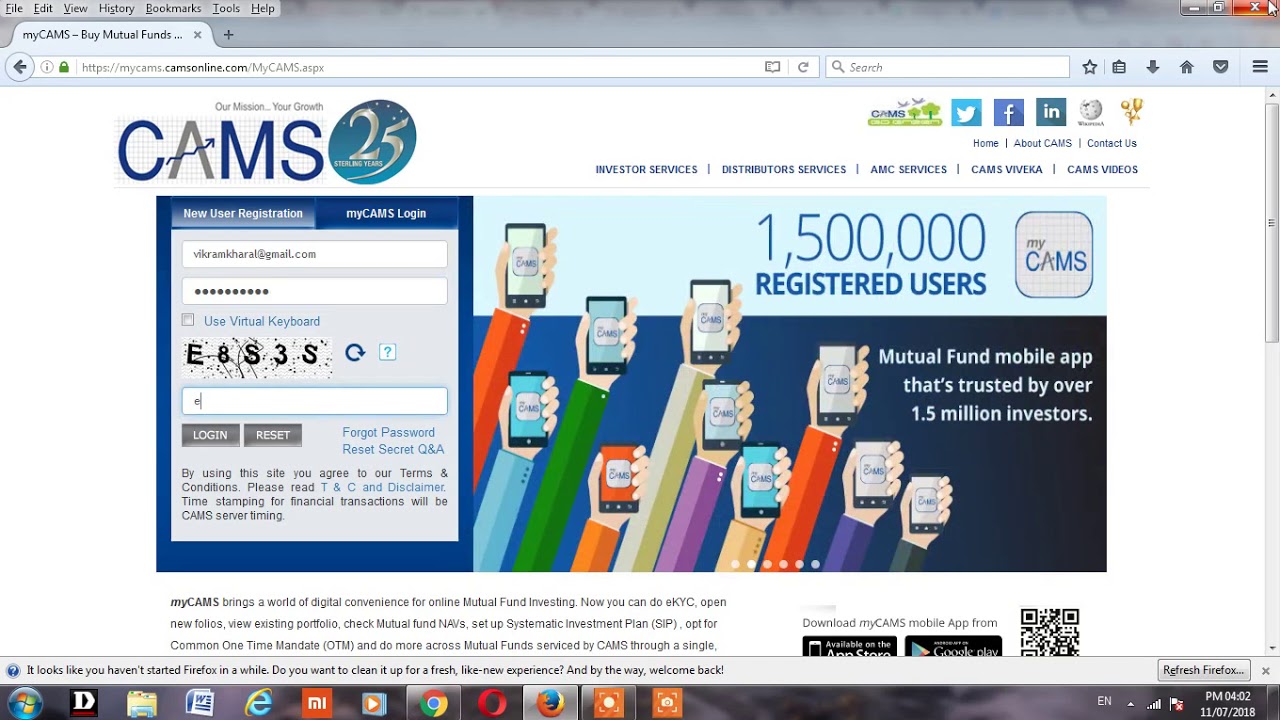Click the Refresh Firefox button

[1204, 670]
